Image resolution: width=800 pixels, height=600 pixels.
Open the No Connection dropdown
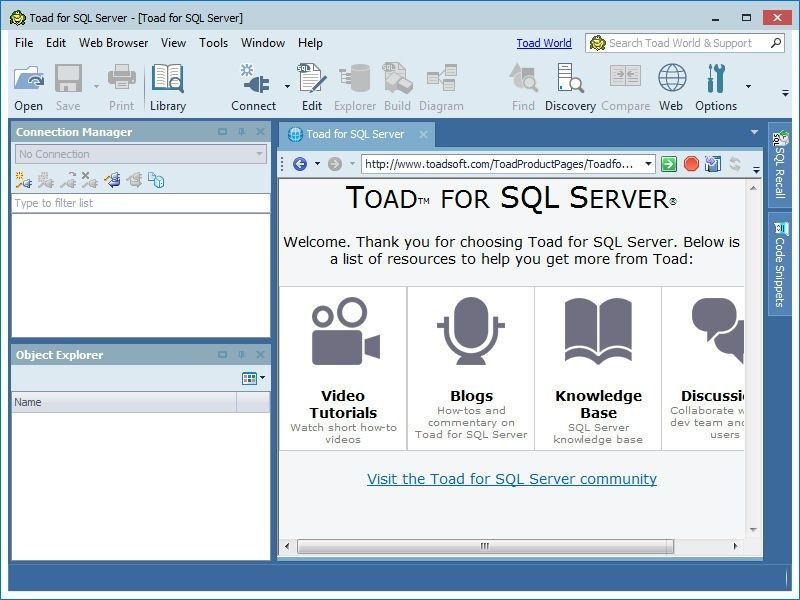click(x=141, y=154)
